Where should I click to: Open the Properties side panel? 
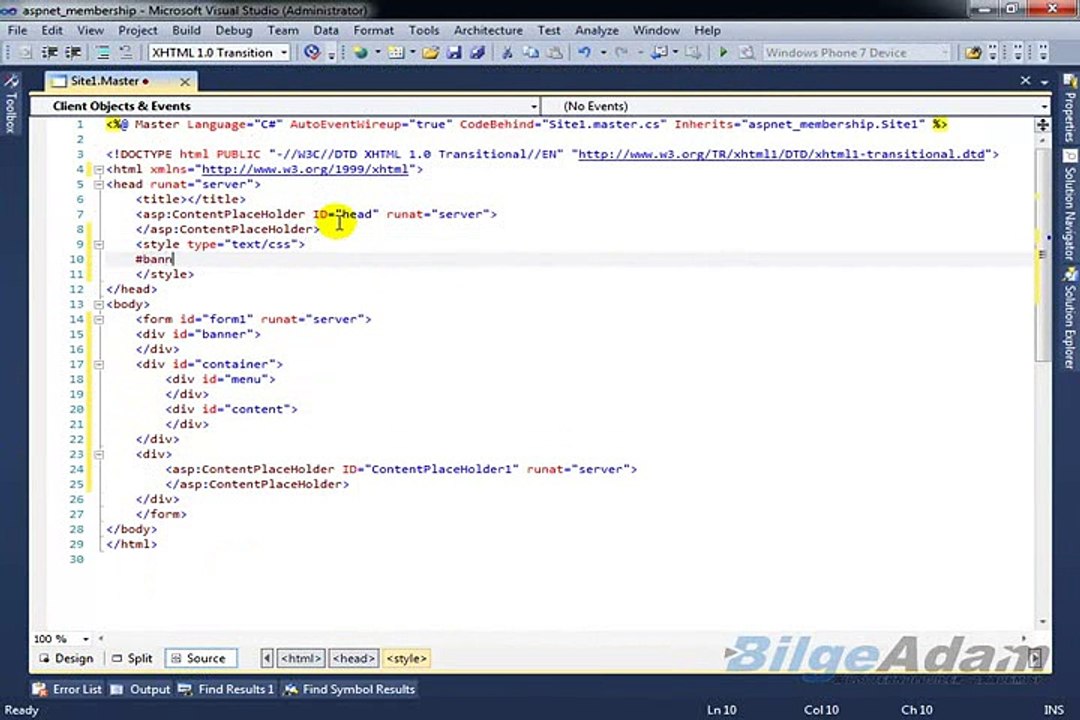point(1070,109)
